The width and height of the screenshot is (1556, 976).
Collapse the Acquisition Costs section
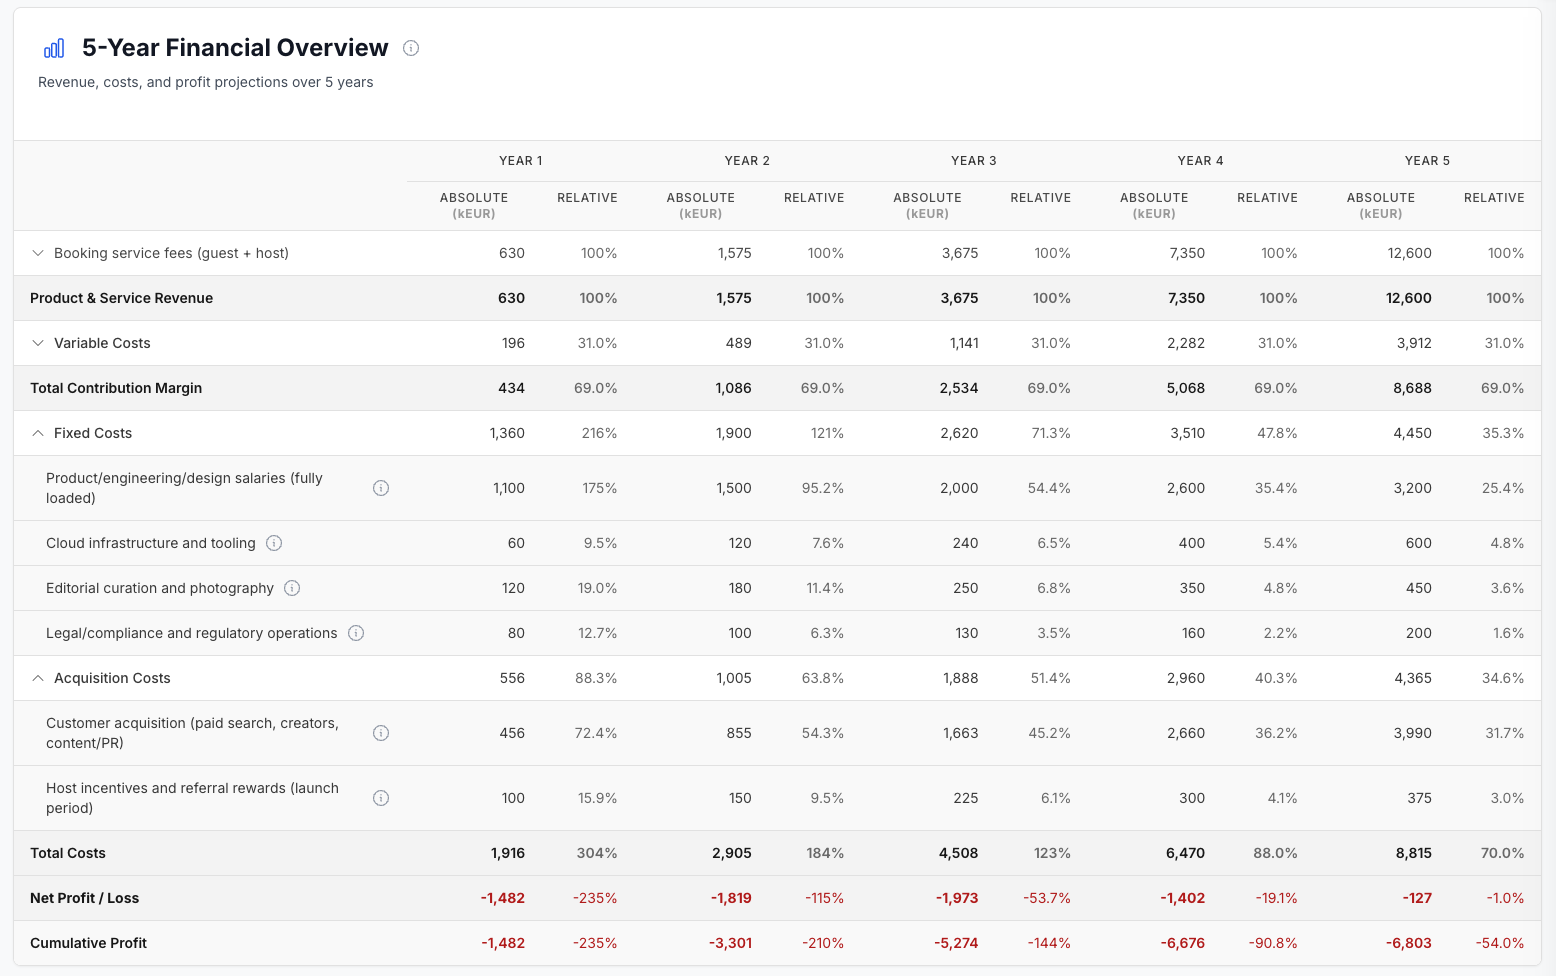38,678
